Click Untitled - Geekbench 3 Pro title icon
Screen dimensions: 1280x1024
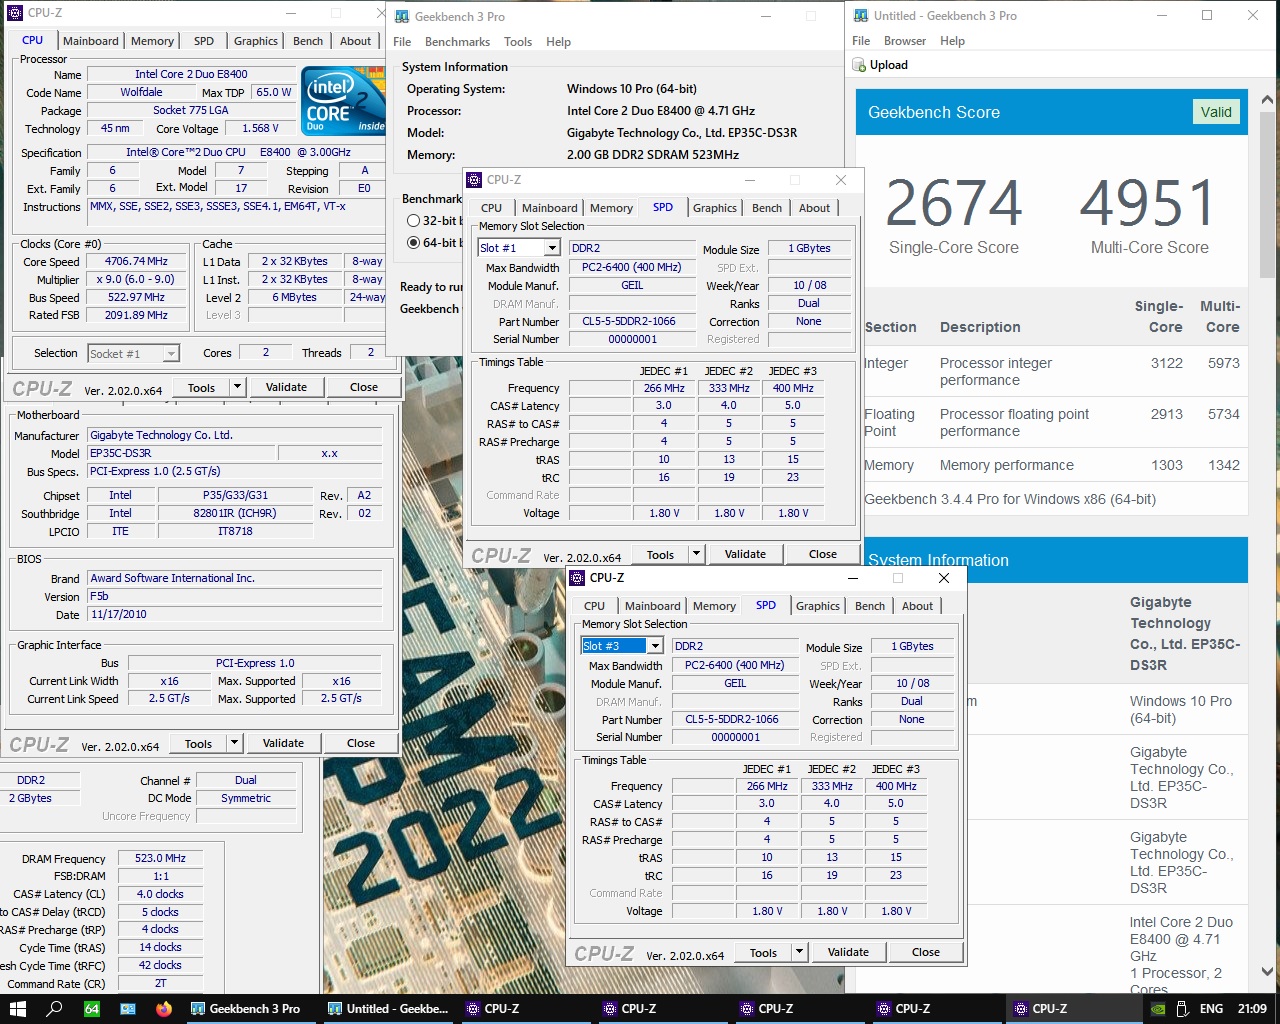point(860,15)
